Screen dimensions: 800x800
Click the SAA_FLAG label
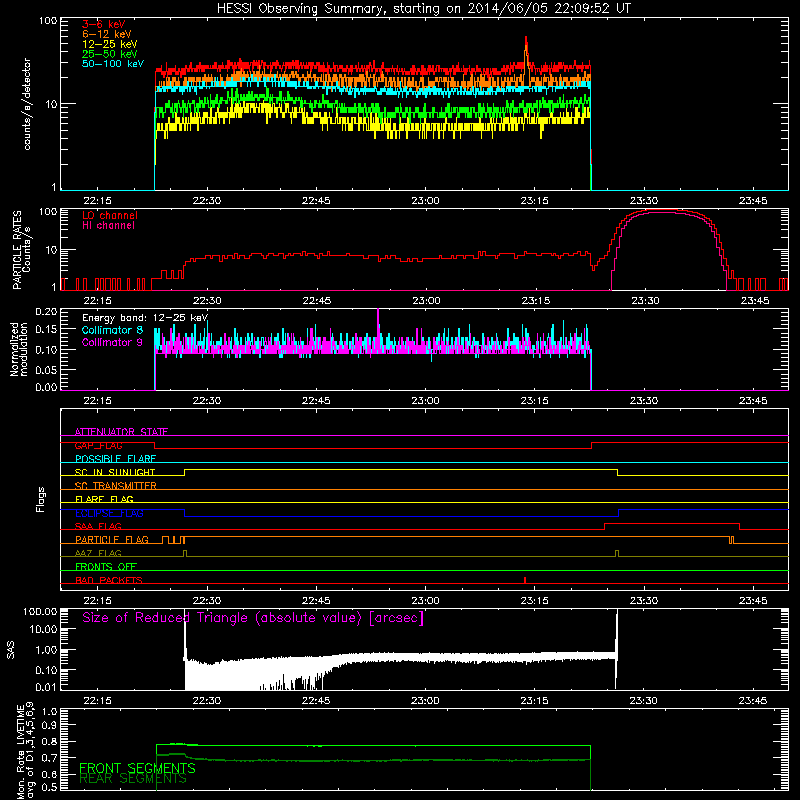coord(98,526)
